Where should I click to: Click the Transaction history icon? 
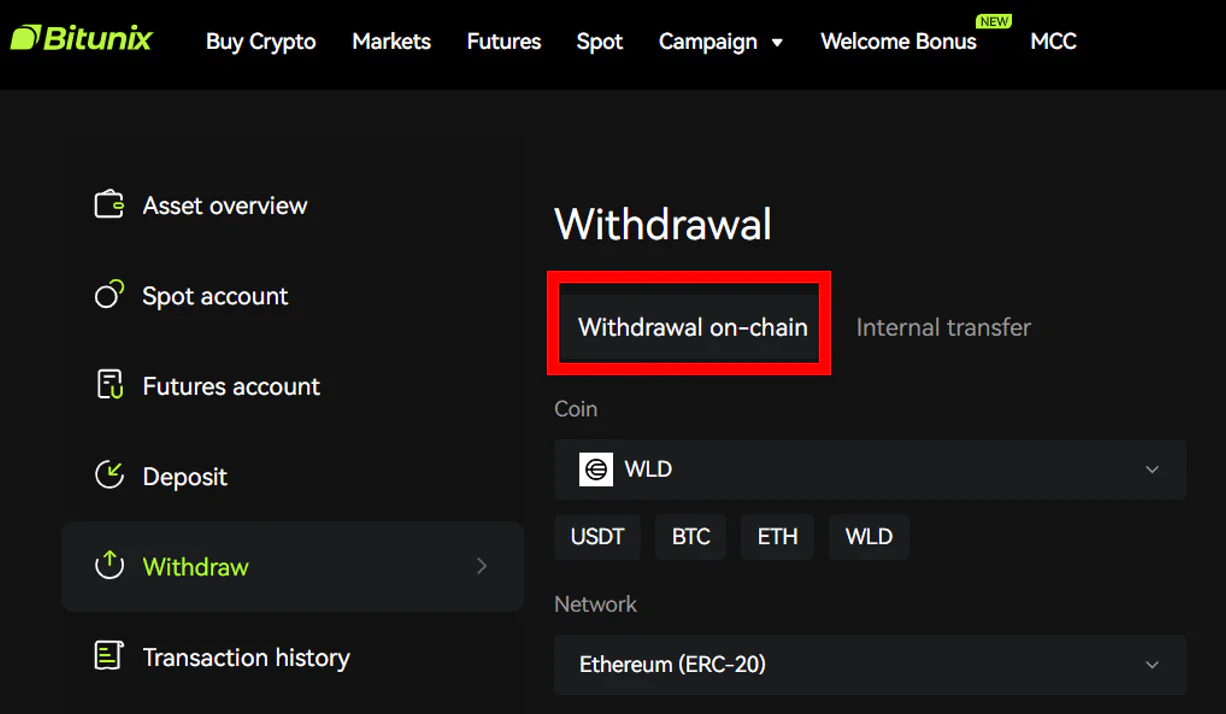109,656
